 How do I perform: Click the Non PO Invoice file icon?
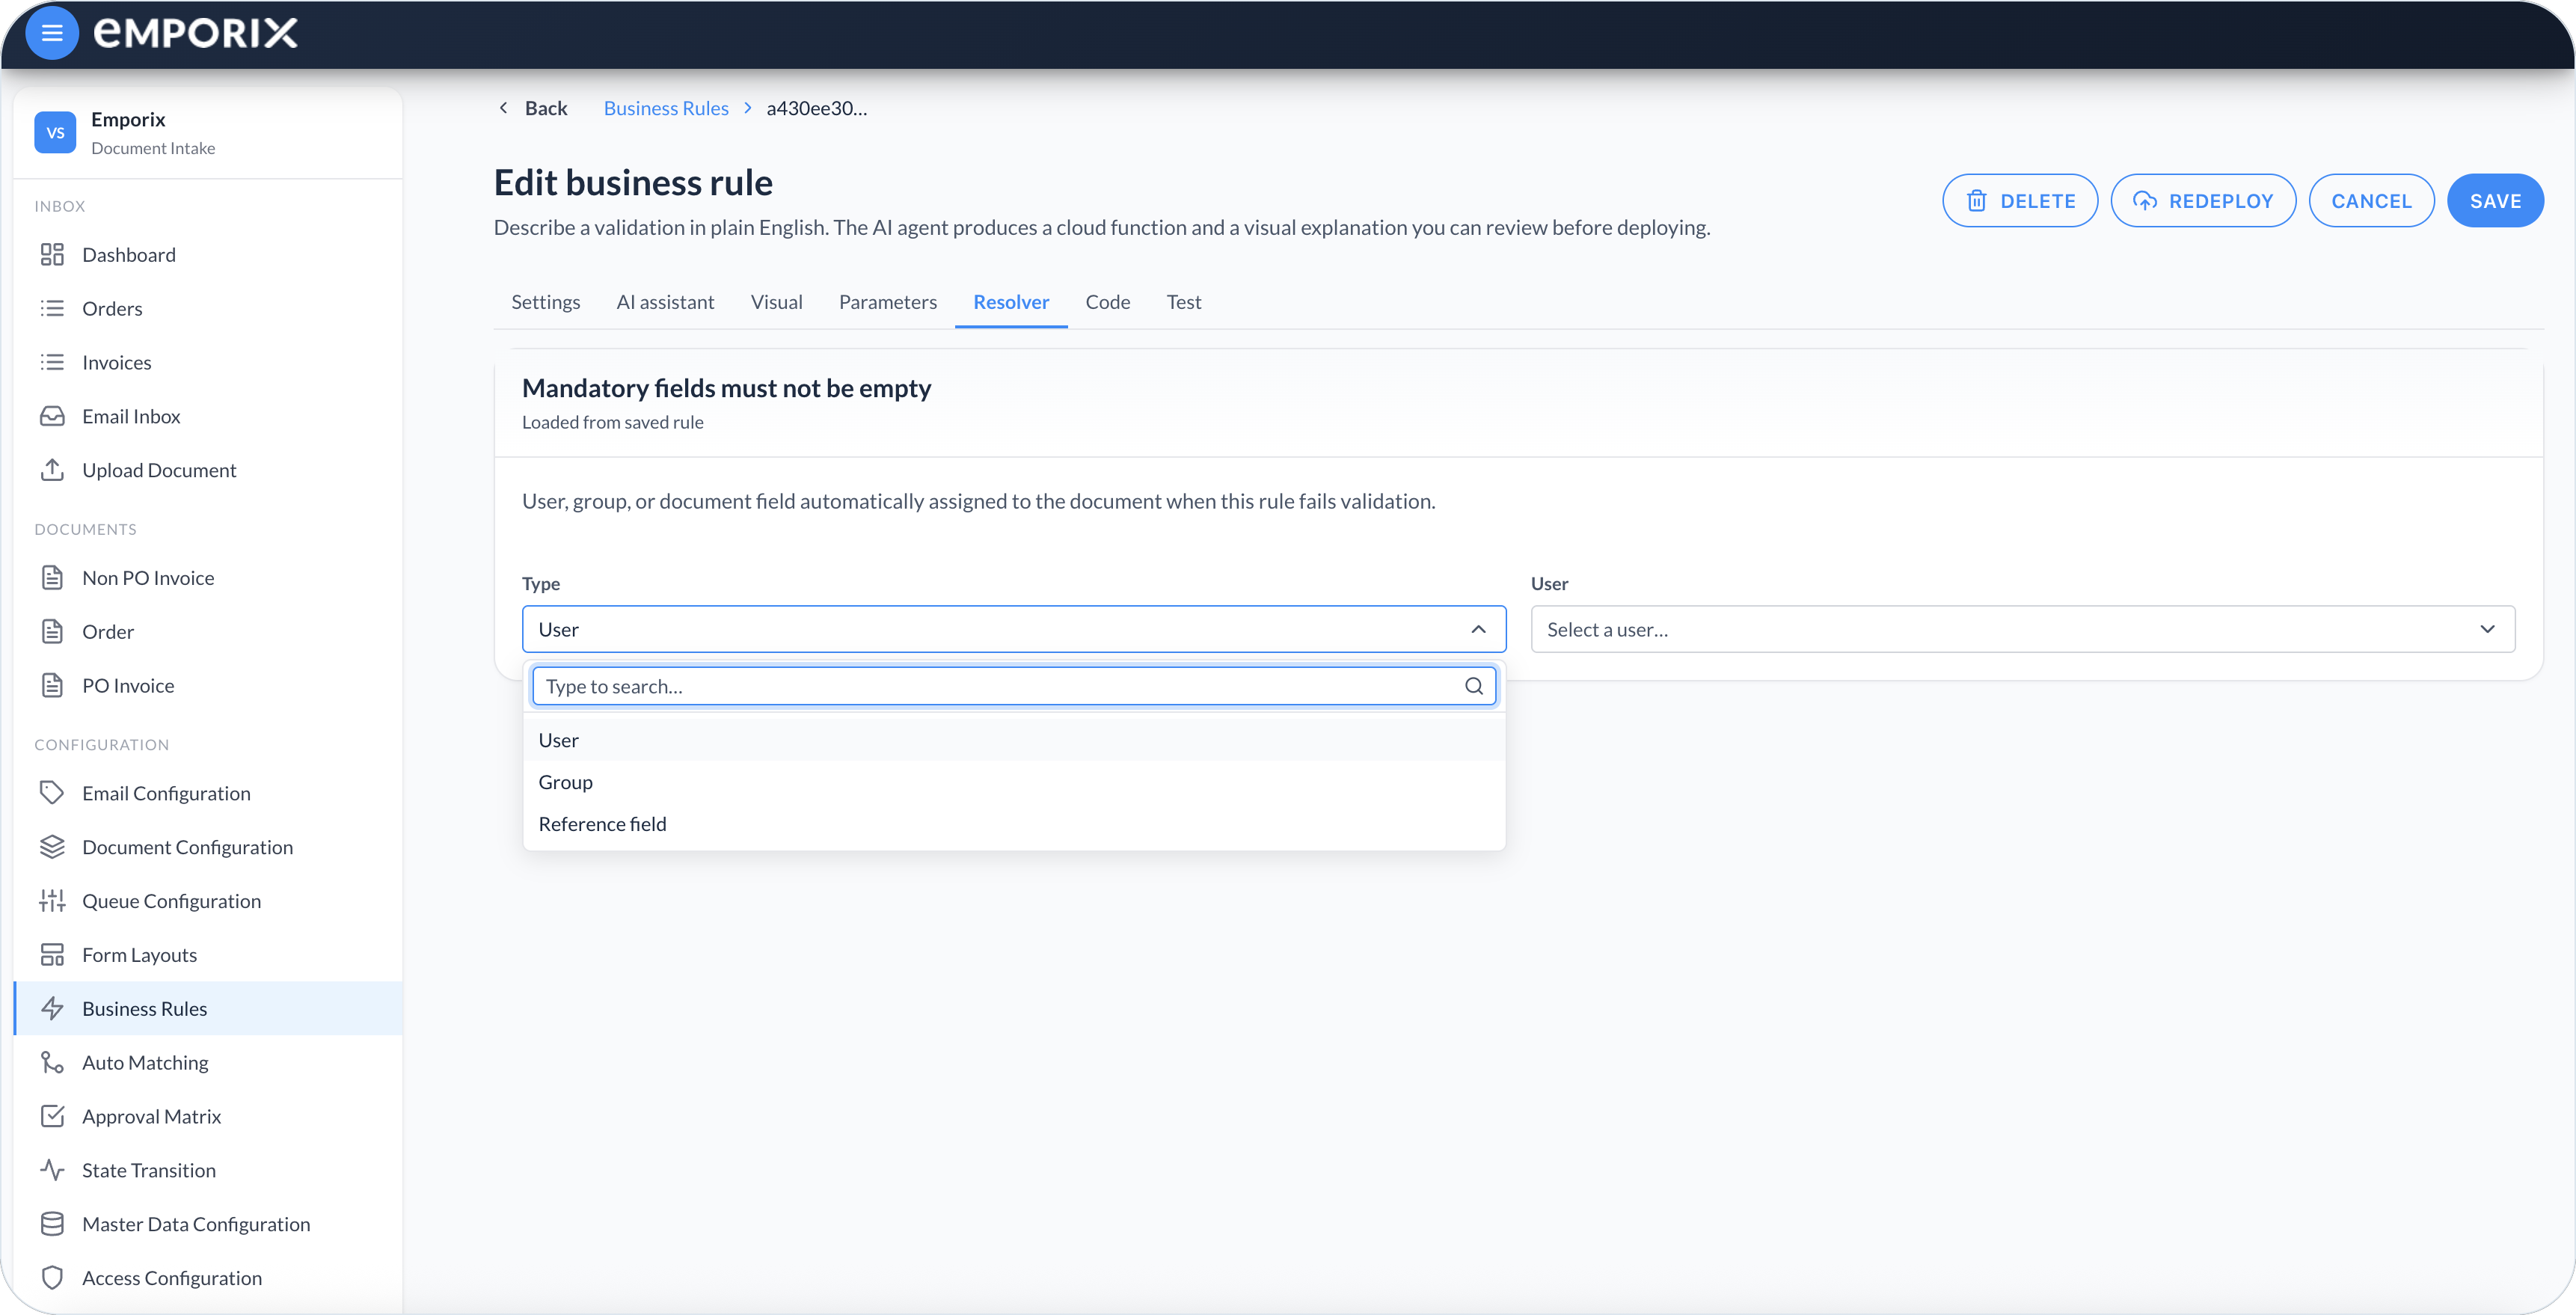(52, 578)
